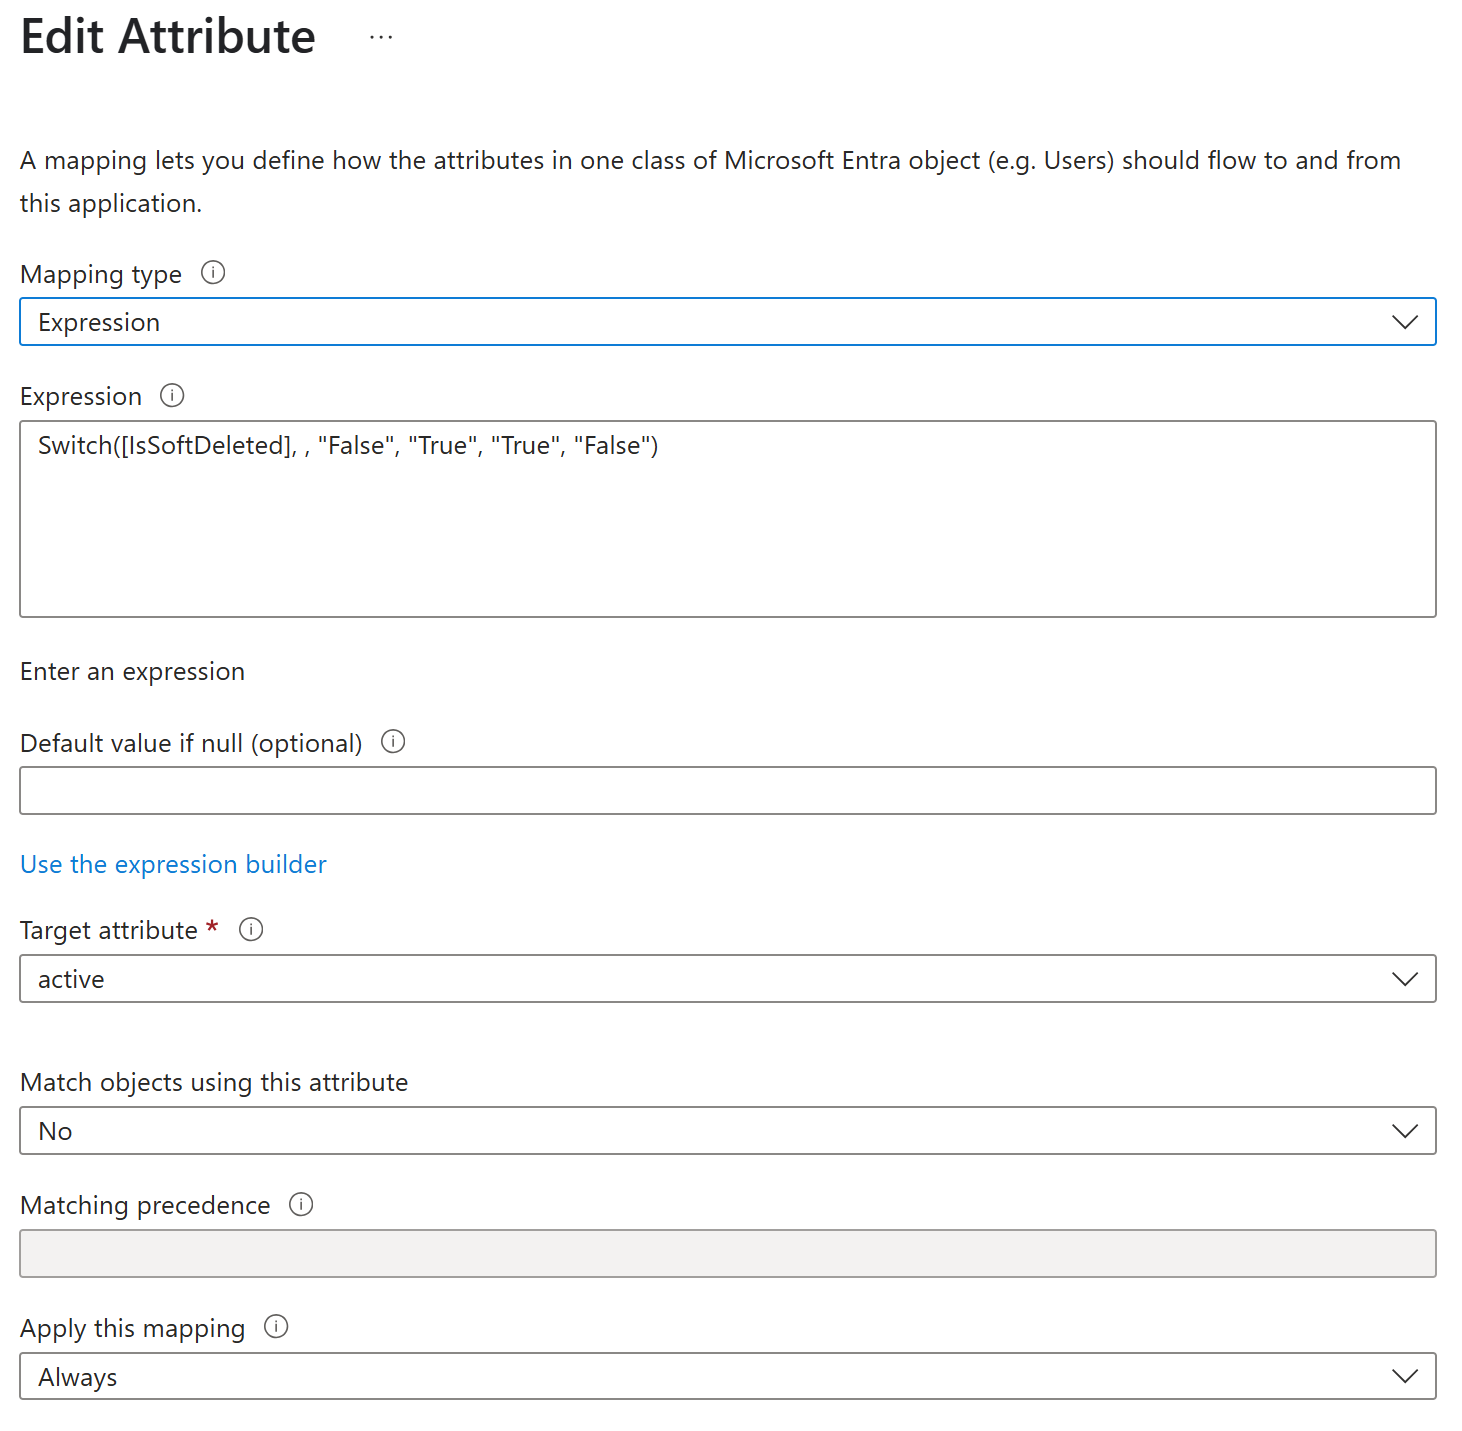
Task: Open the Match objects dropdown set to No
Action: click(728, 1131)
